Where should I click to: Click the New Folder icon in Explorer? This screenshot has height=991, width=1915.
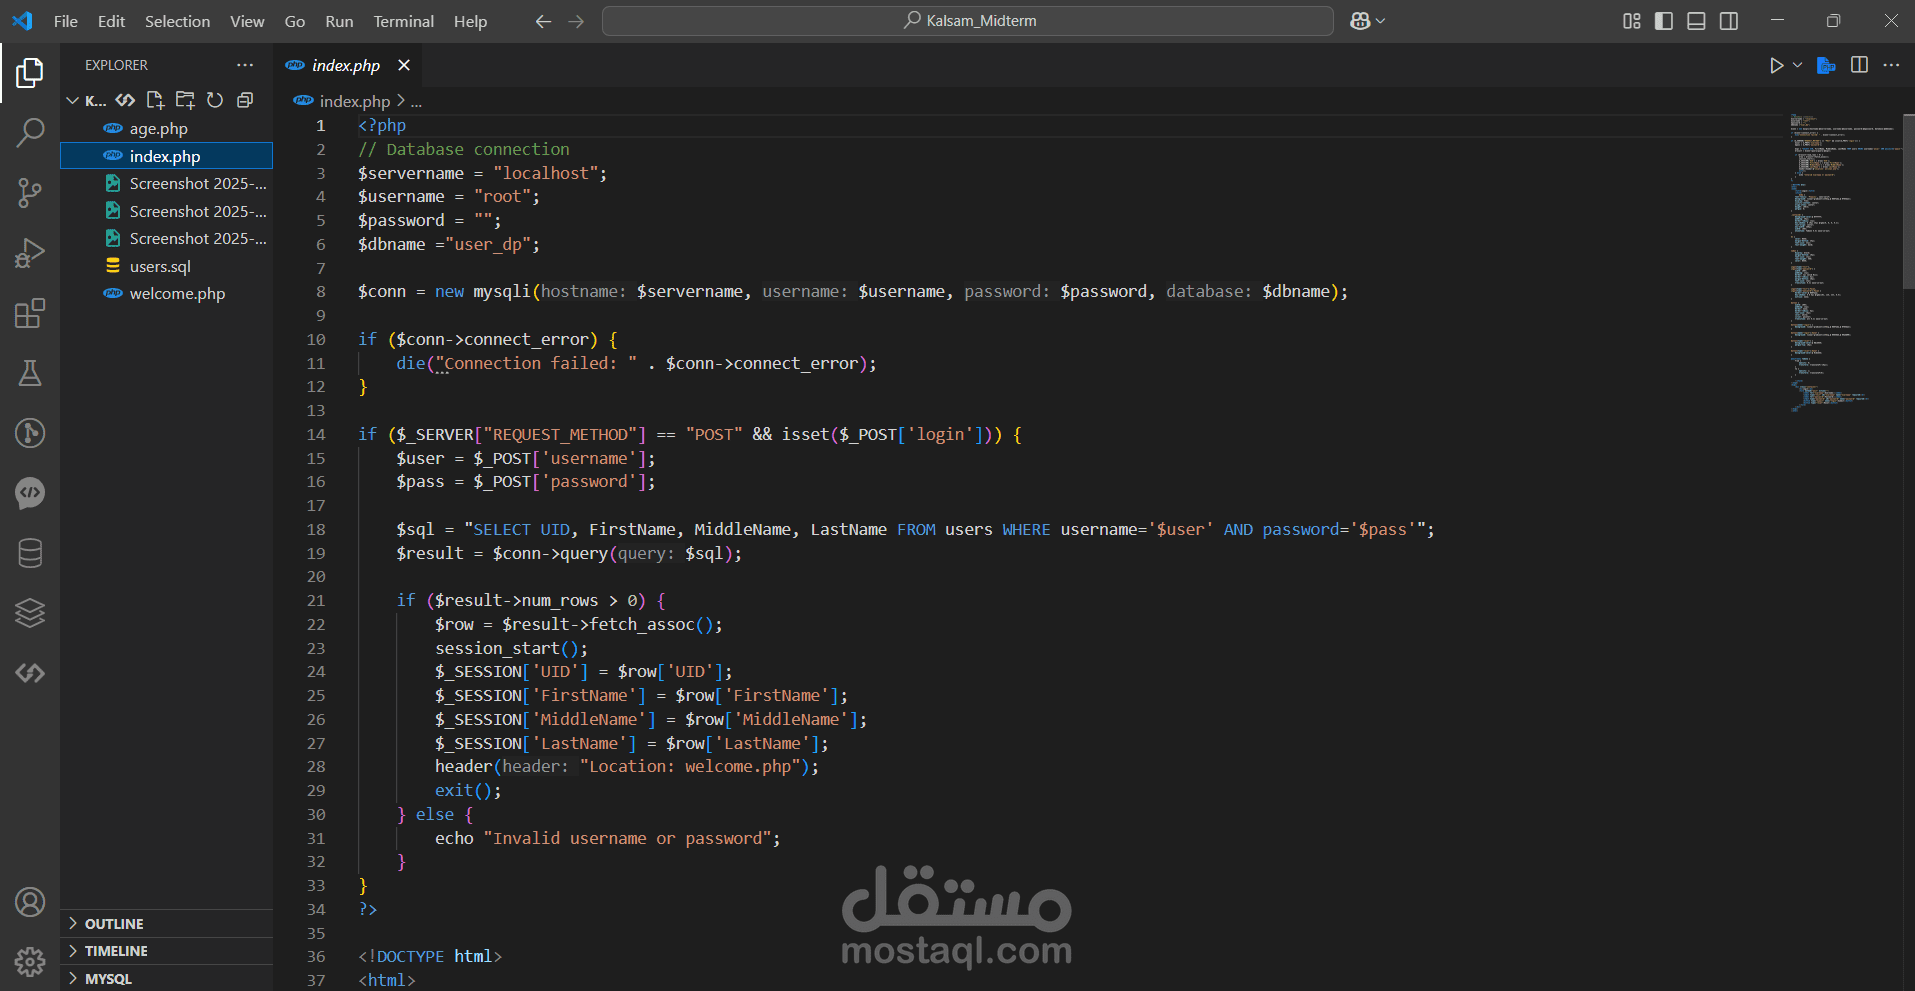pos(185,100)
